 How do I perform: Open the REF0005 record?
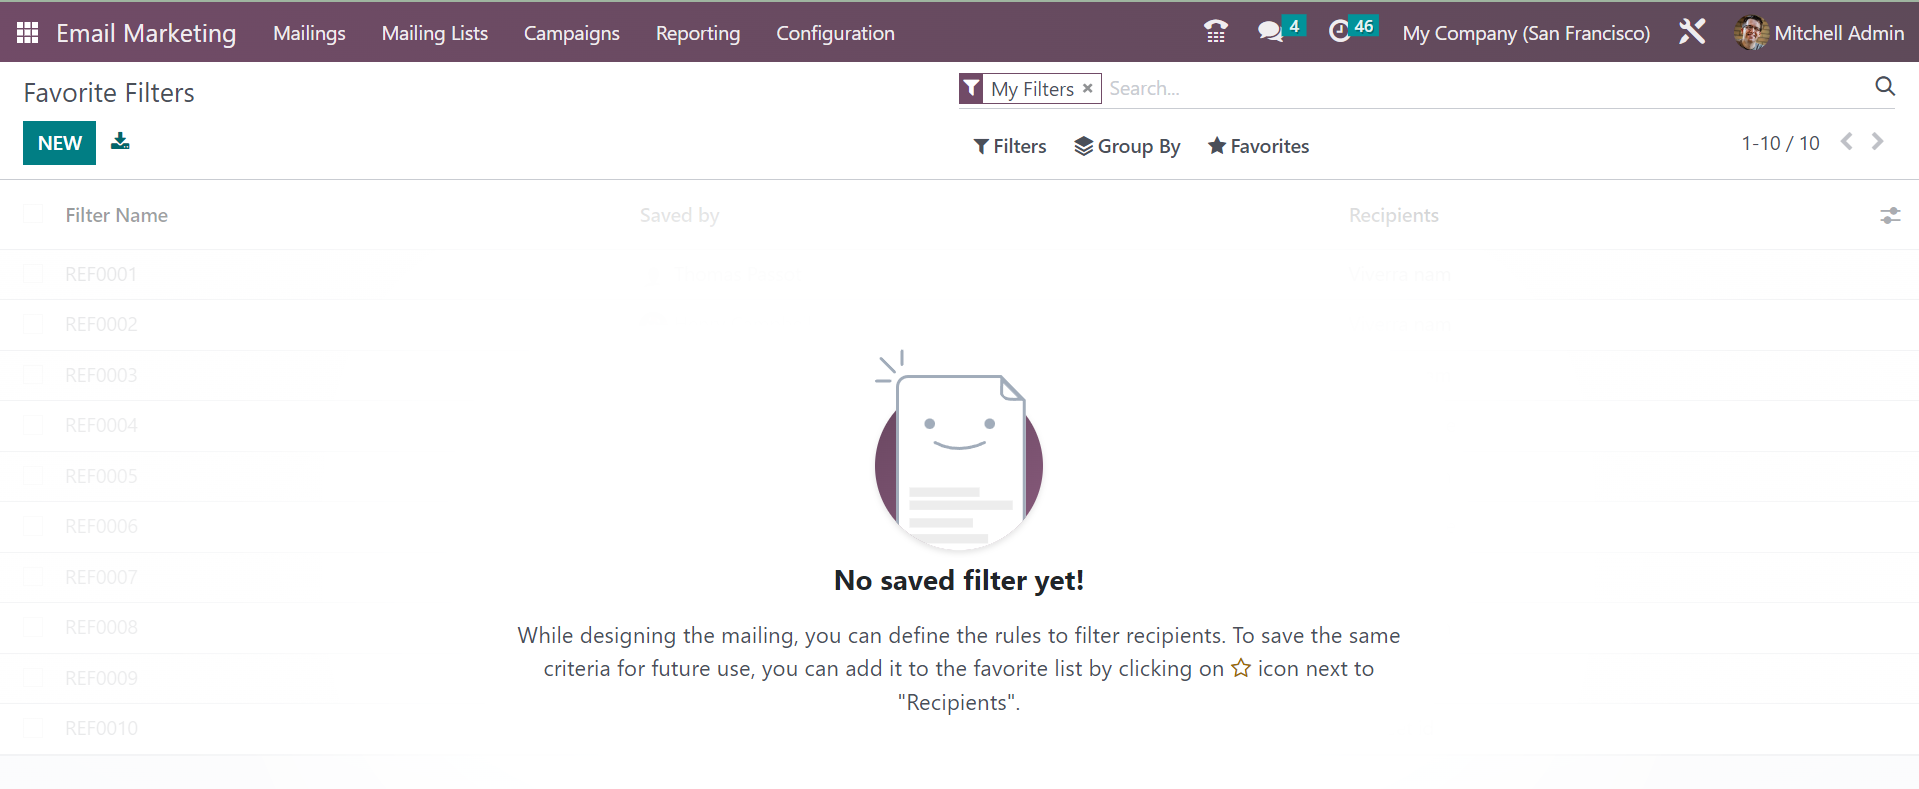point(101,476)
